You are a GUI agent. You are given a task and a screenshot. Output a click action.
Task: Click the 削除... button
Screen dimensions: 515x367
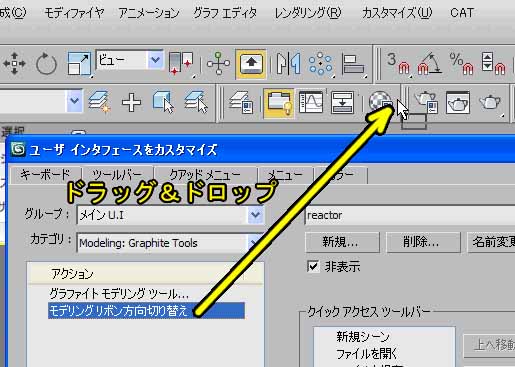click(423, 242)
